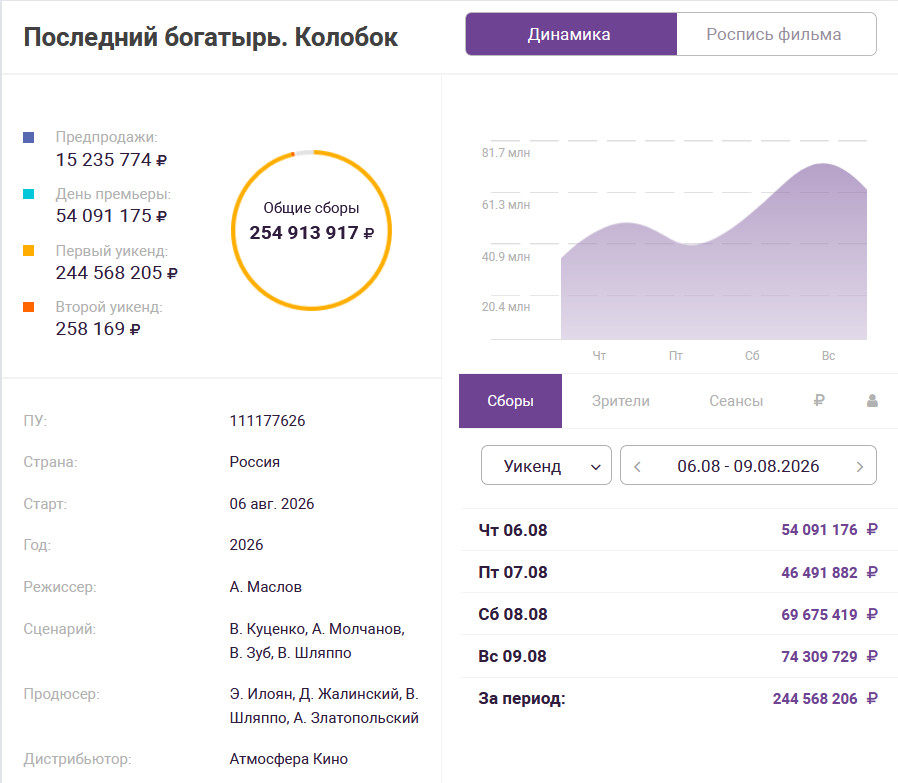Switch to the Зрители tab
This screenshot has height=783, width=898.
click(621, 401)
